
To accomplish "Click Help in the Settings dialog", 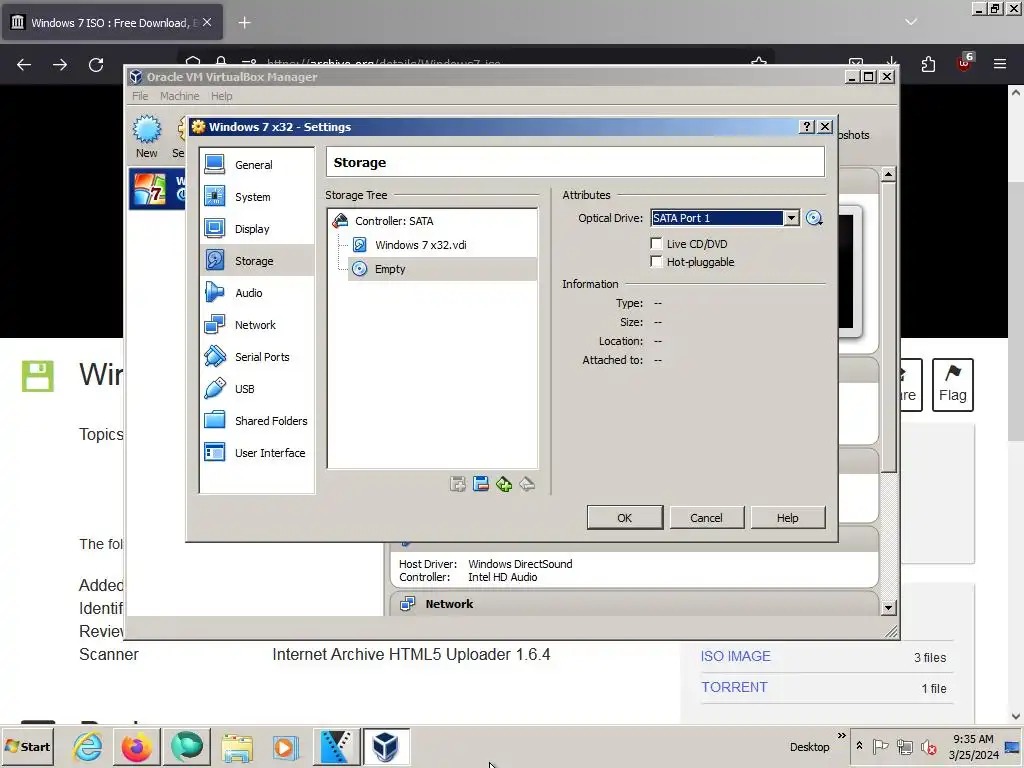I will 788,518.
